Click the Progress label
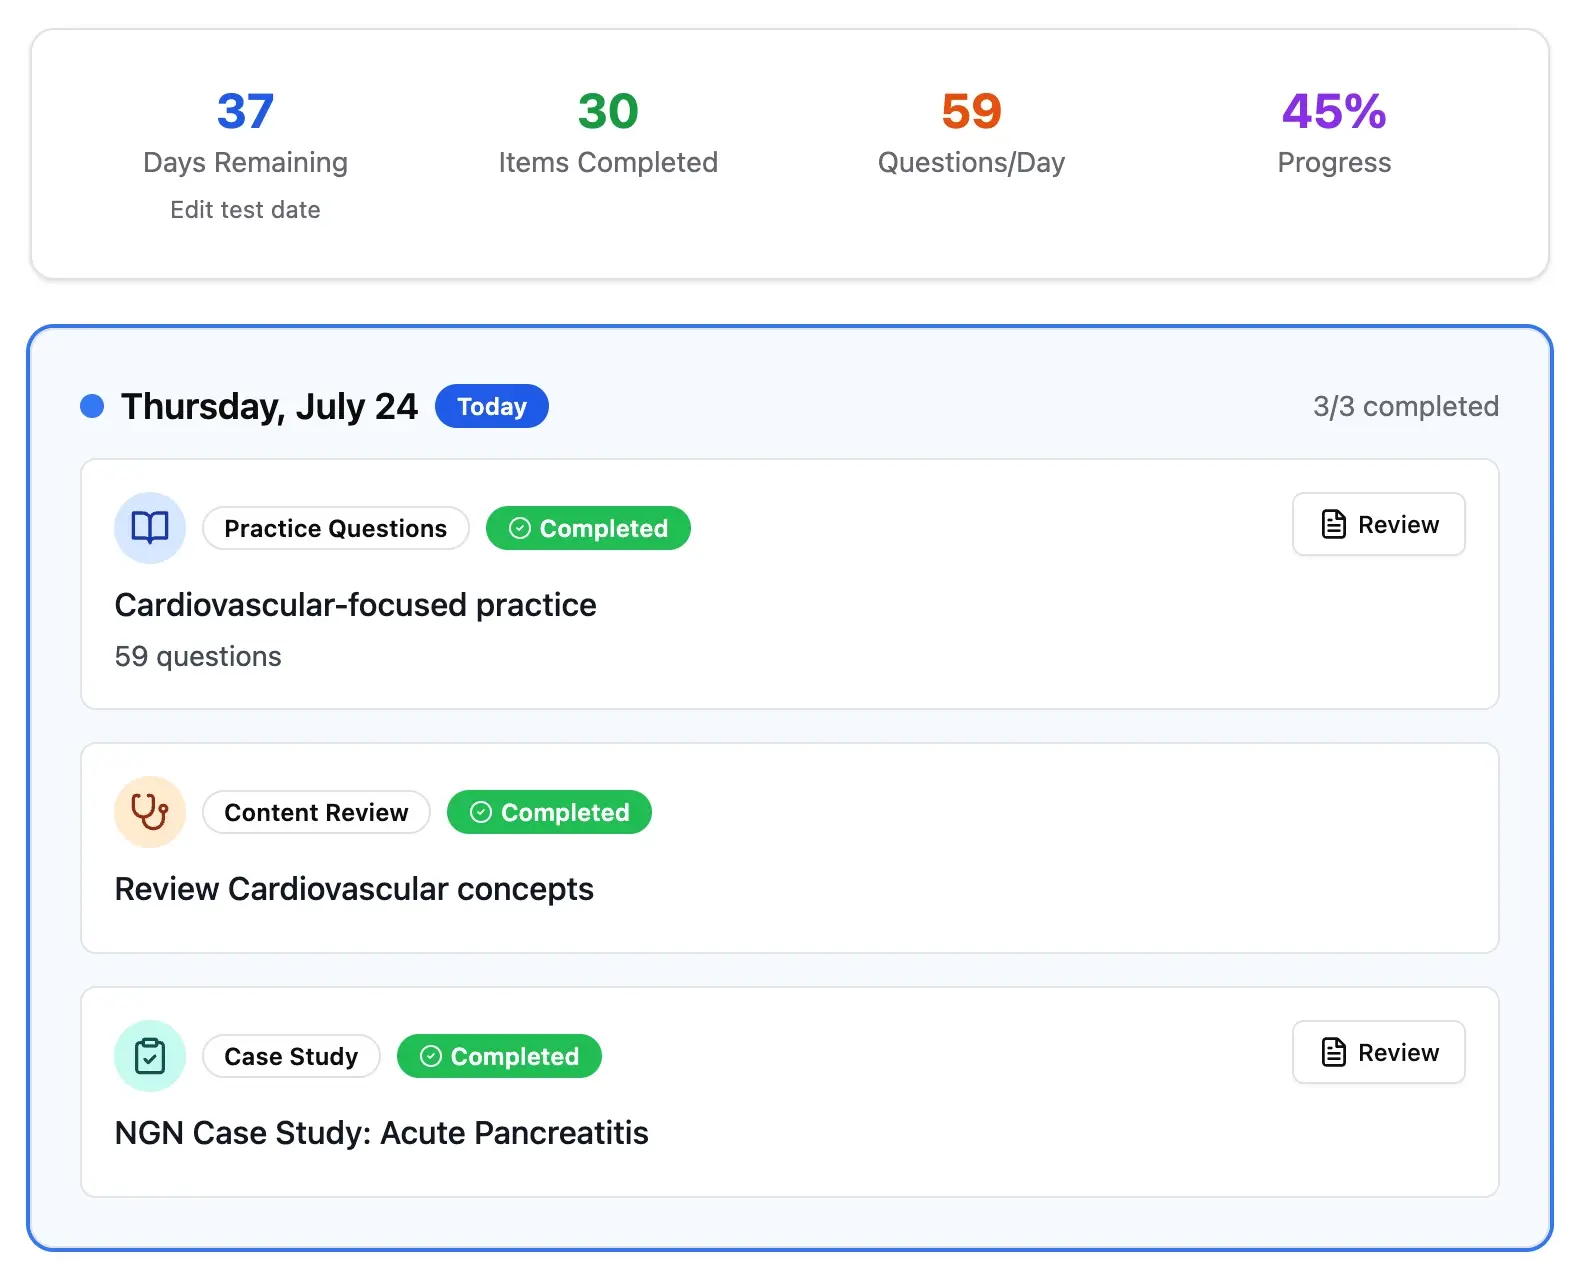 [1334, 163]
